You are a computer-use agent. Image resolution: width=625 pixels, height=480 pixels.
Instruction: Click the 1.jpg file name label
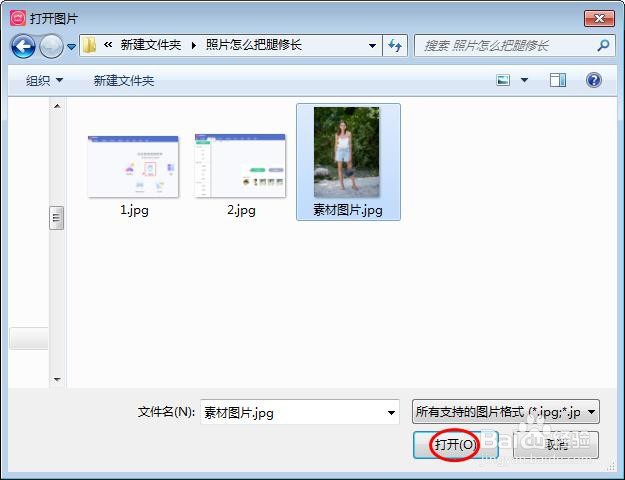tap(134, 210)
